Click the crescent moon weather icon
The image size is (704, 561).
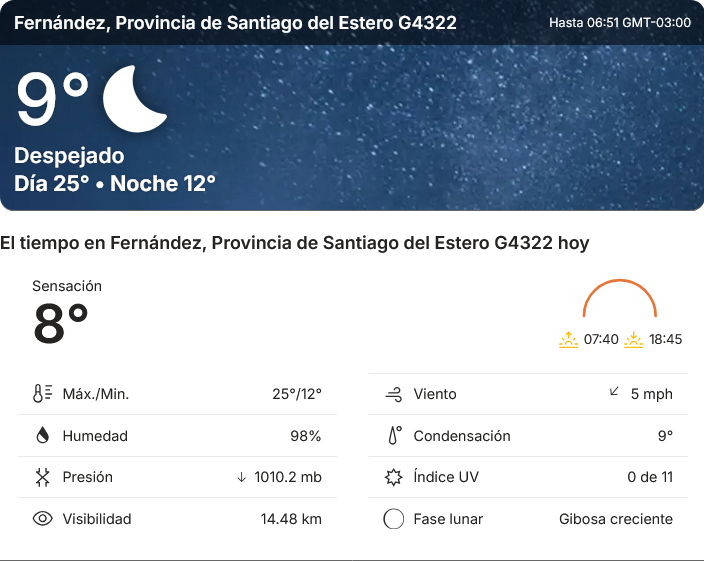pyautogui.click(x=134, y=99)
